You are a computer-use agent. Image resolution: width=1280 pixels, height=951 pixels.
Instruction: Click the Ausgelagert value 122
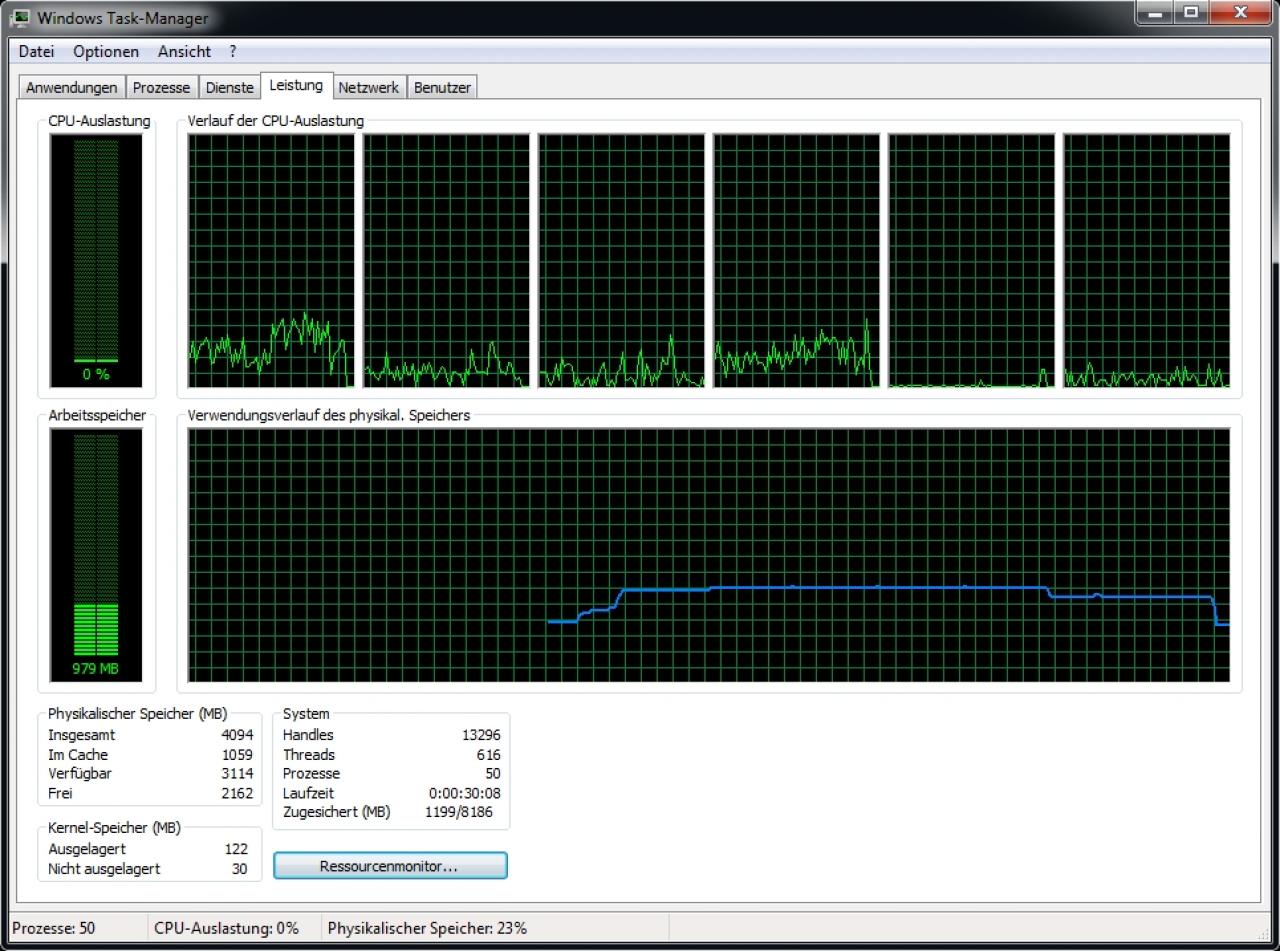(236, 849)
